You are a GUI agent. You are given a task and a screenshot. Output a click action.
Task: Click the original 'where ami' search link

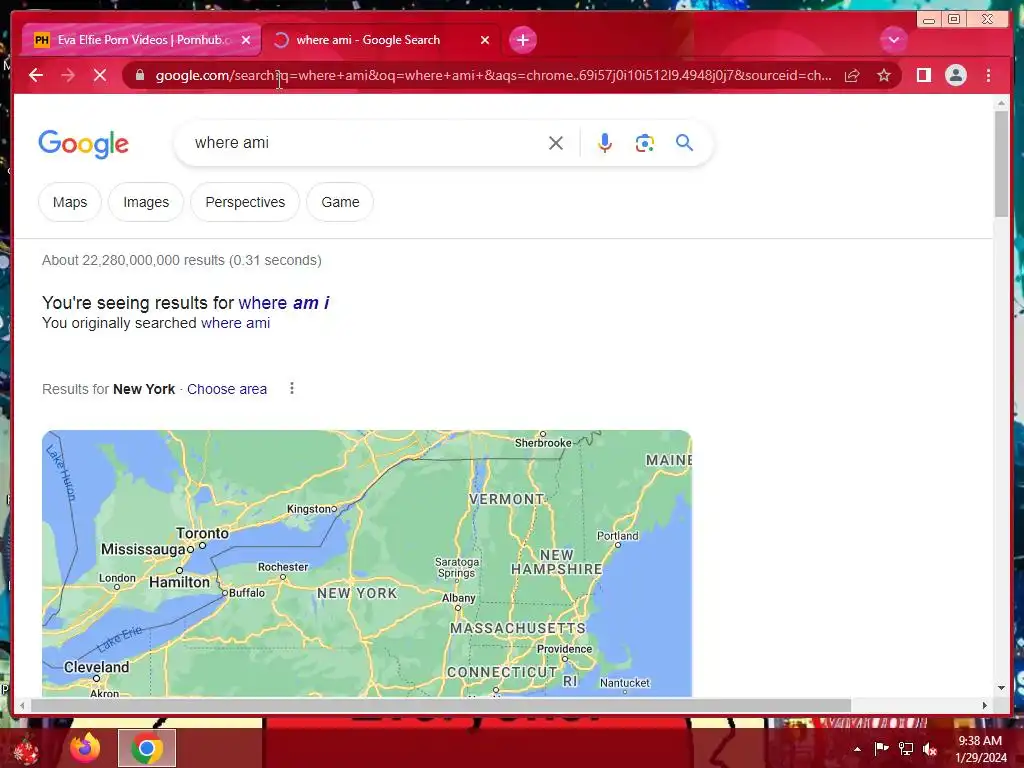(x=236, y=323)
